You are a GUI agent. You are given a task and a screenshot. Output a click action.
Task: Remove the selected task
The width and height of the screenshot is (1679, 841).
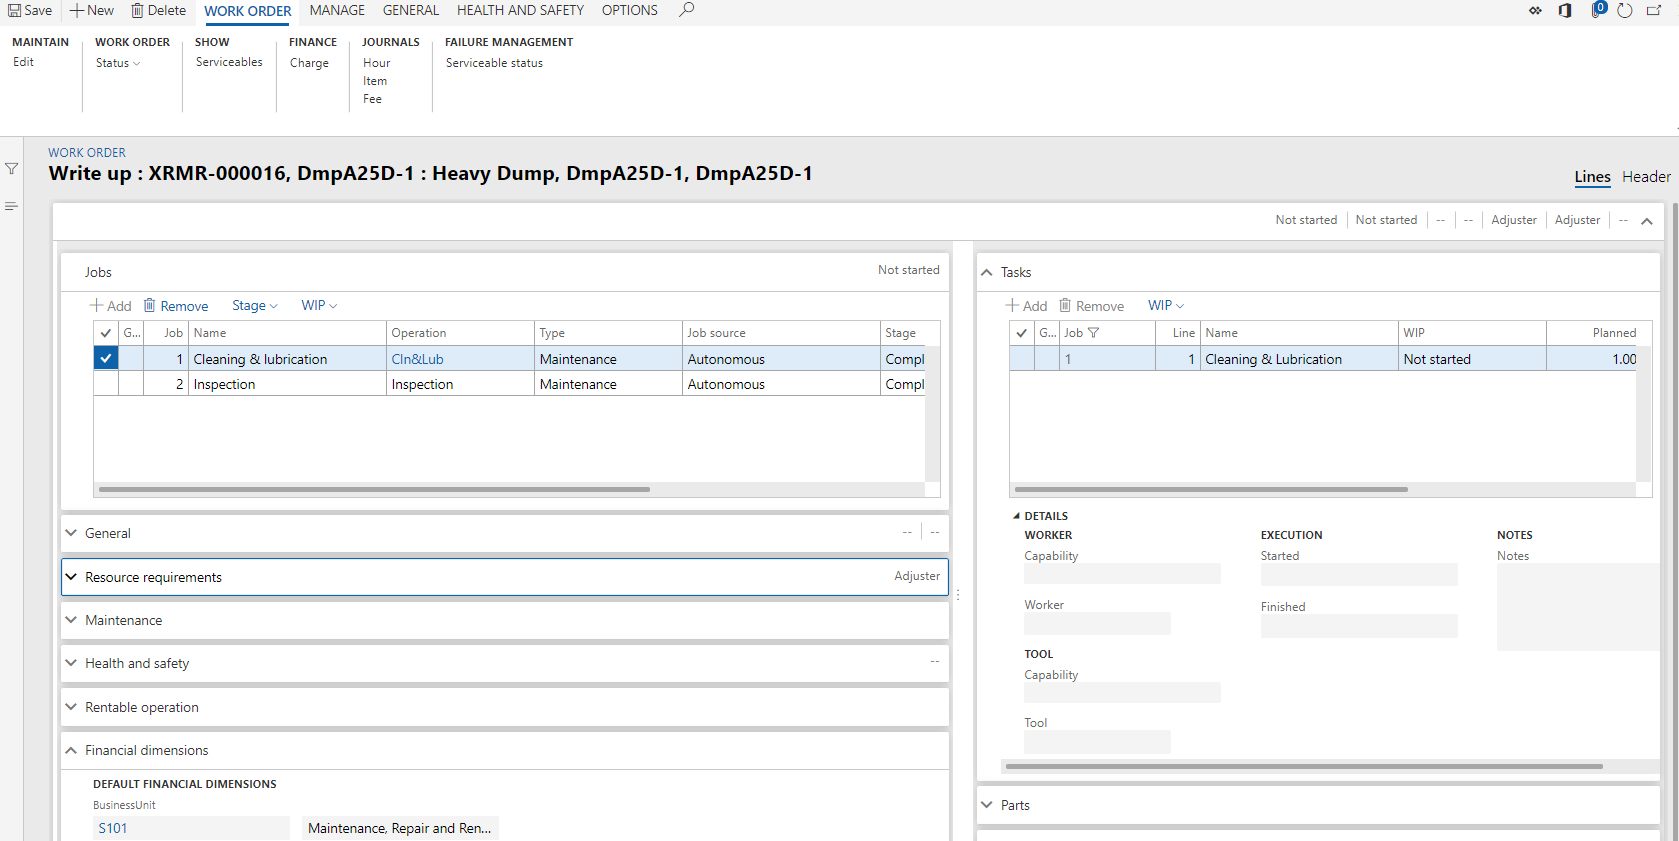1092,306
